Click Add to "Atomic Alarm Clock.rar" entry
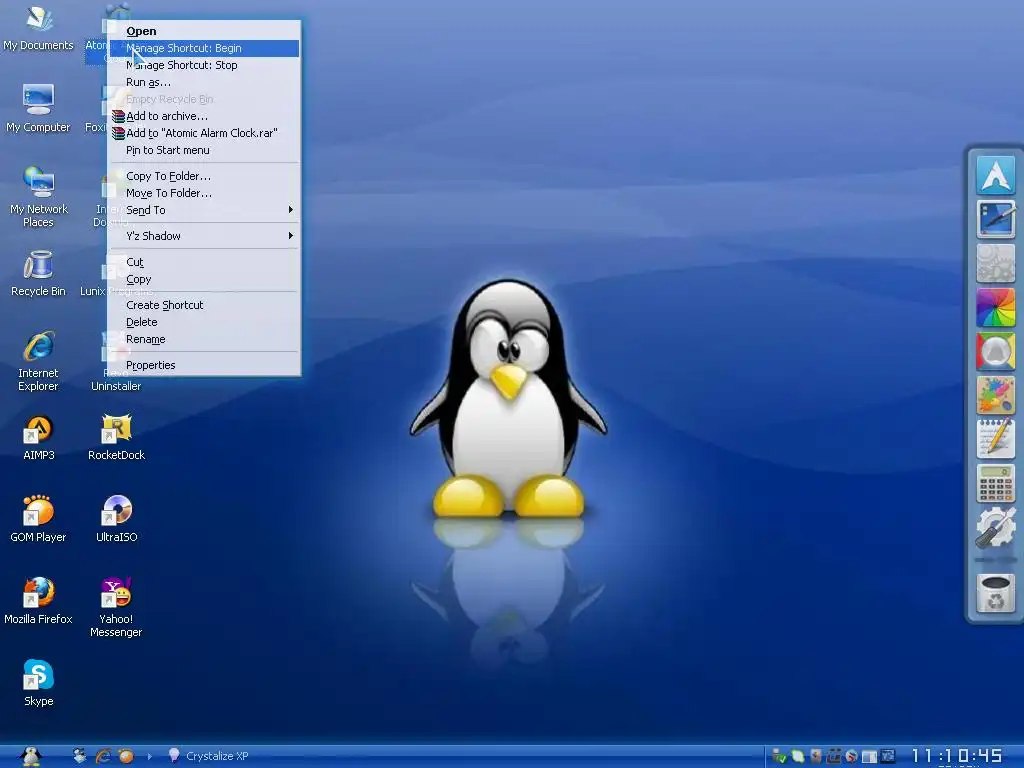 coord(204,133)
